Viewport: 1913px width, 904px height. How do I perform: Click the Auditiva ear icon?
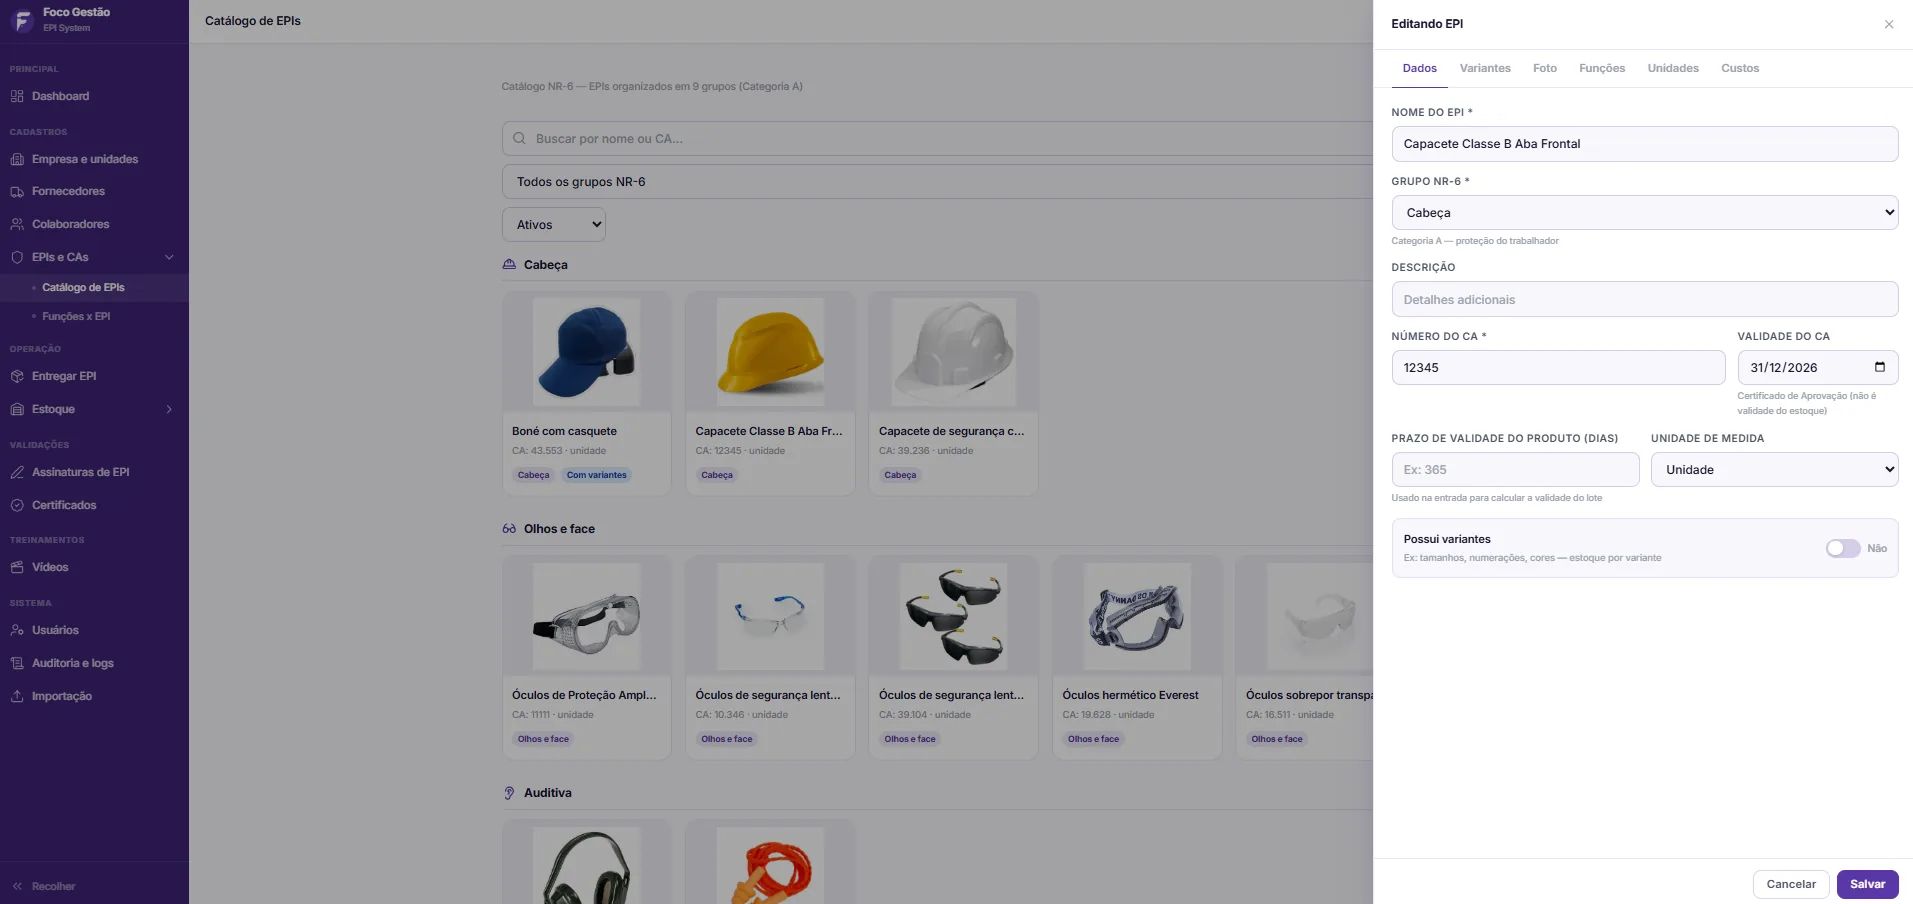(x=509, y=793)
